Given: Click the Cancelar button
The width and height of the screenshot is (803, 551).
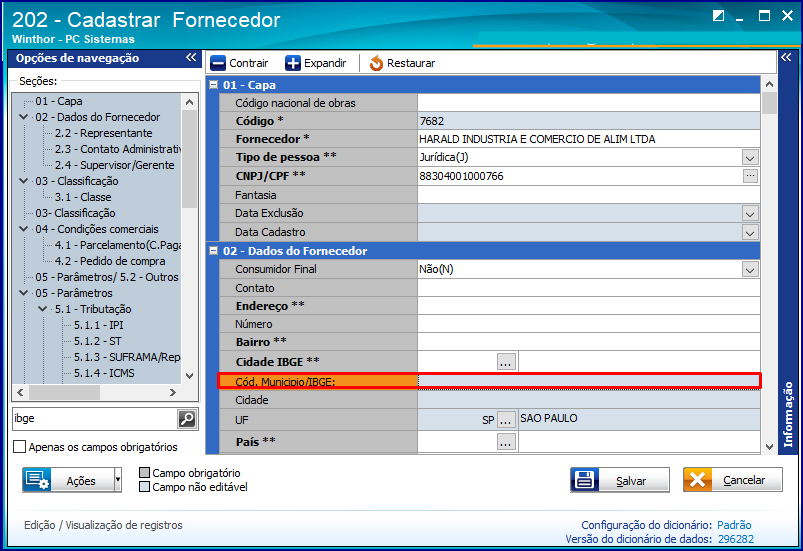Looking at the screenshot, I should (733, 480).
